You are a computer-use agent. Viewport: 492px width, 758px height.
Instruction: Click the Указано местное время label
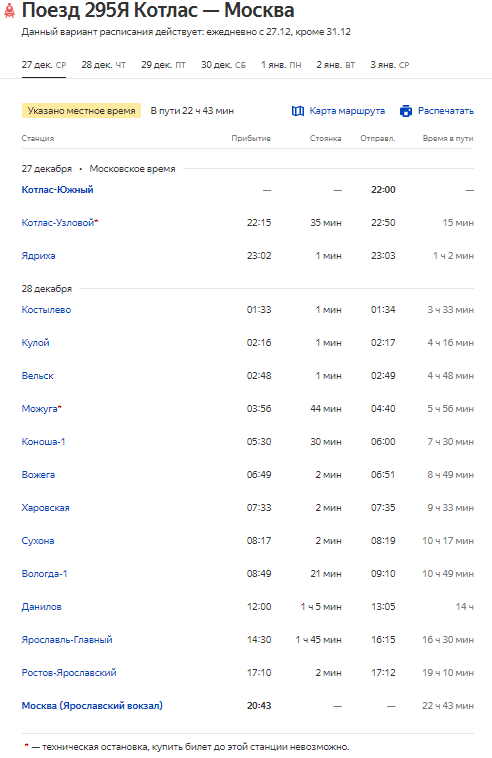(81, 111)
